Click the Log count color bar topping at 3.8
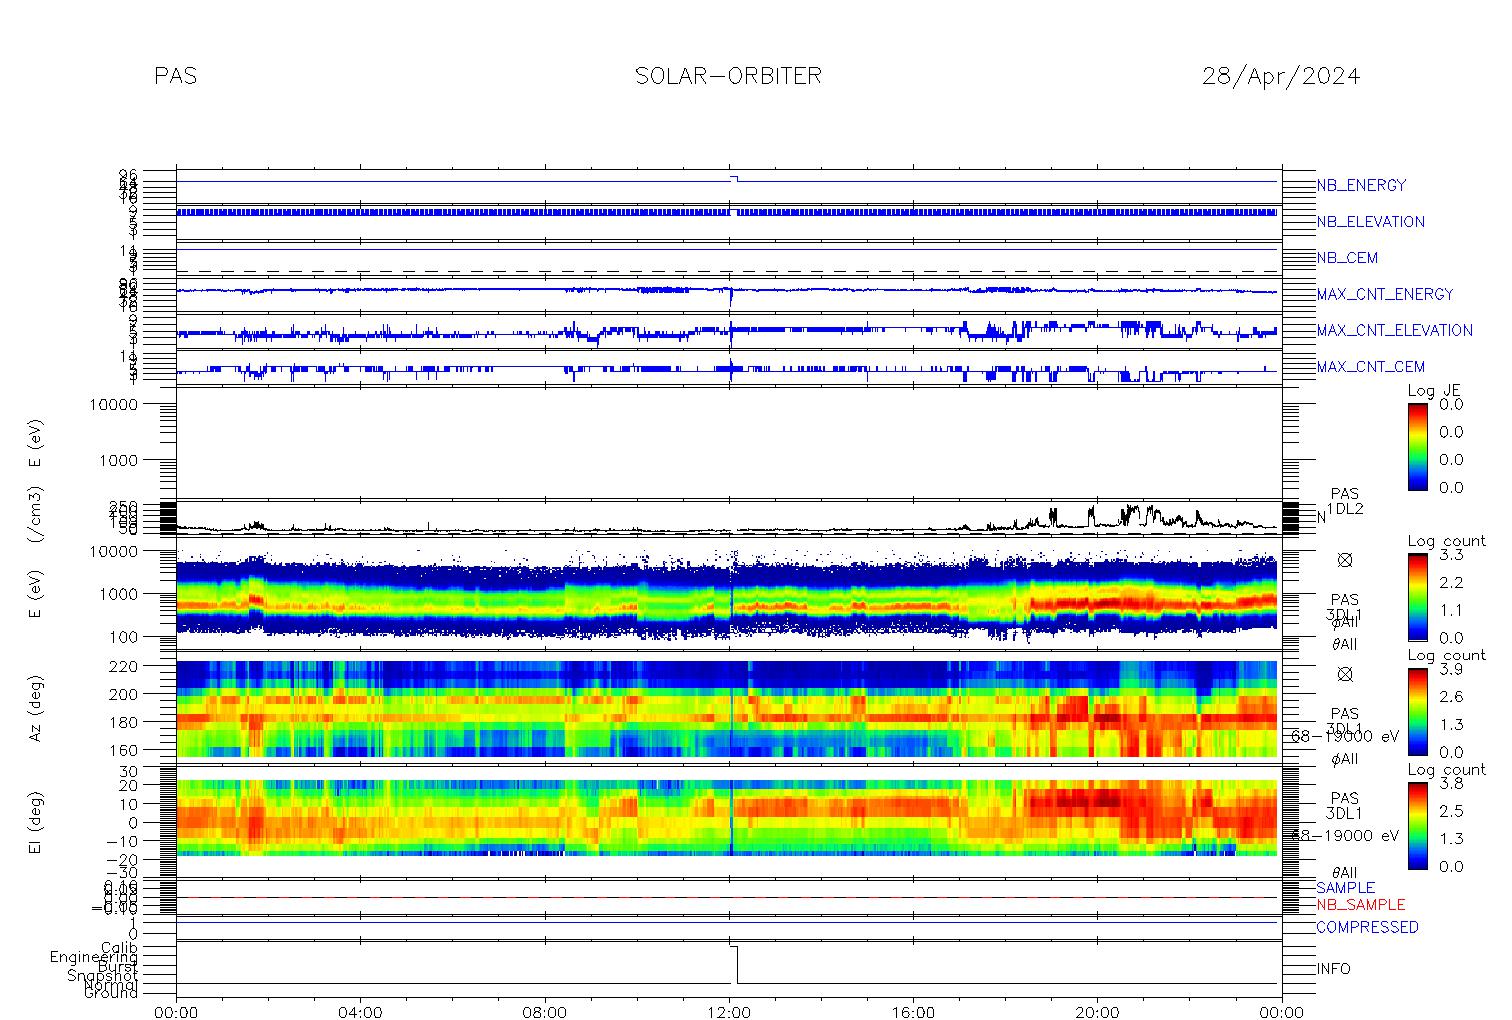The width and height of the screenshot is (1512, 1020). 1417,825
